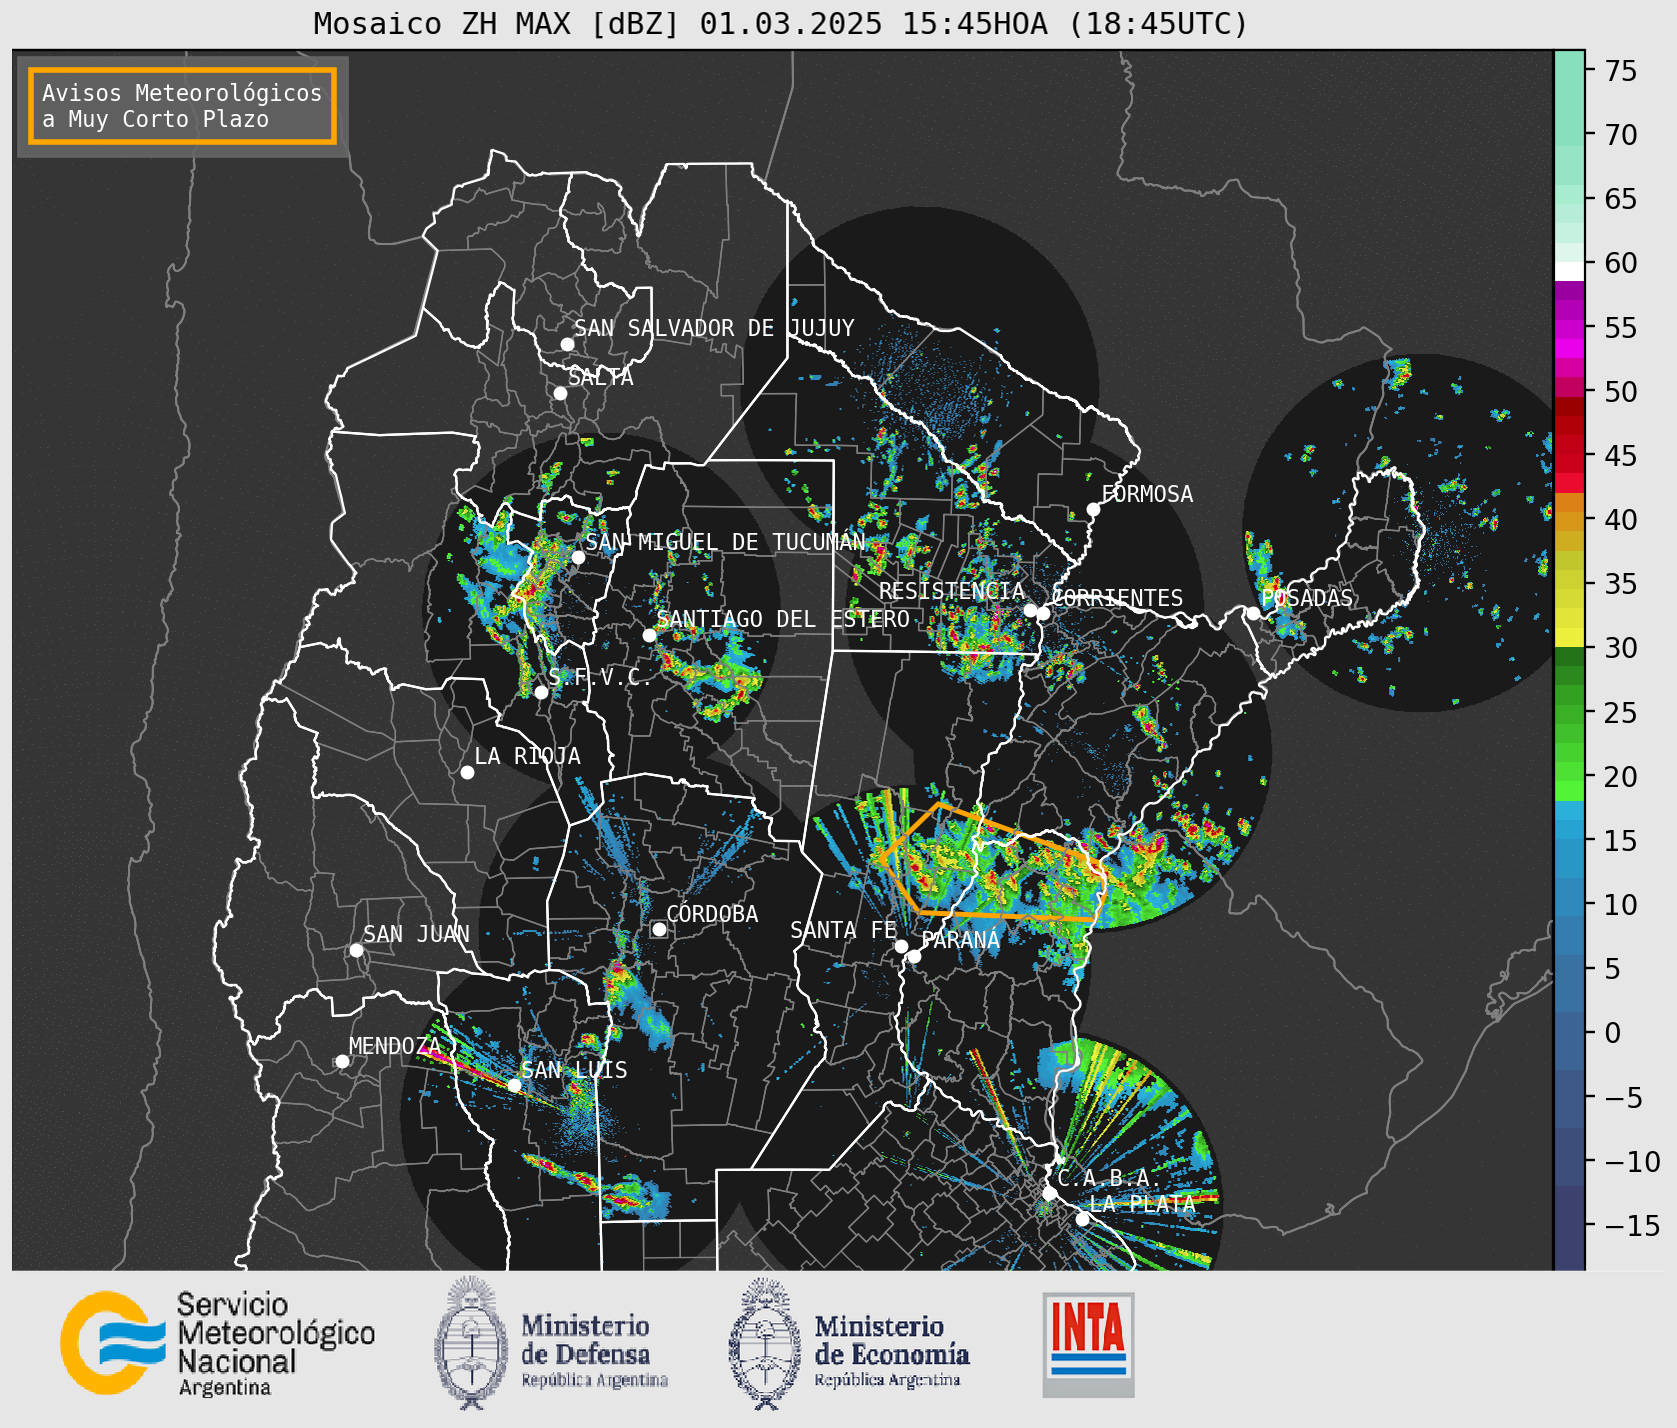
Task: Click the San Miguel de Tucumán label
Action: coord(725,542)
